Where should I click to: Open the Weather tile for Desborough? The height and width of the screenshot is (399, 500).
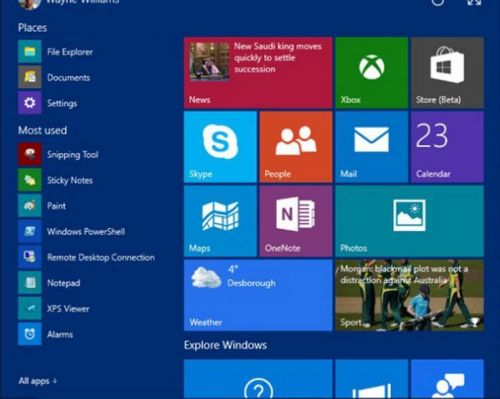pyautogui.click(x=258, y=295)
